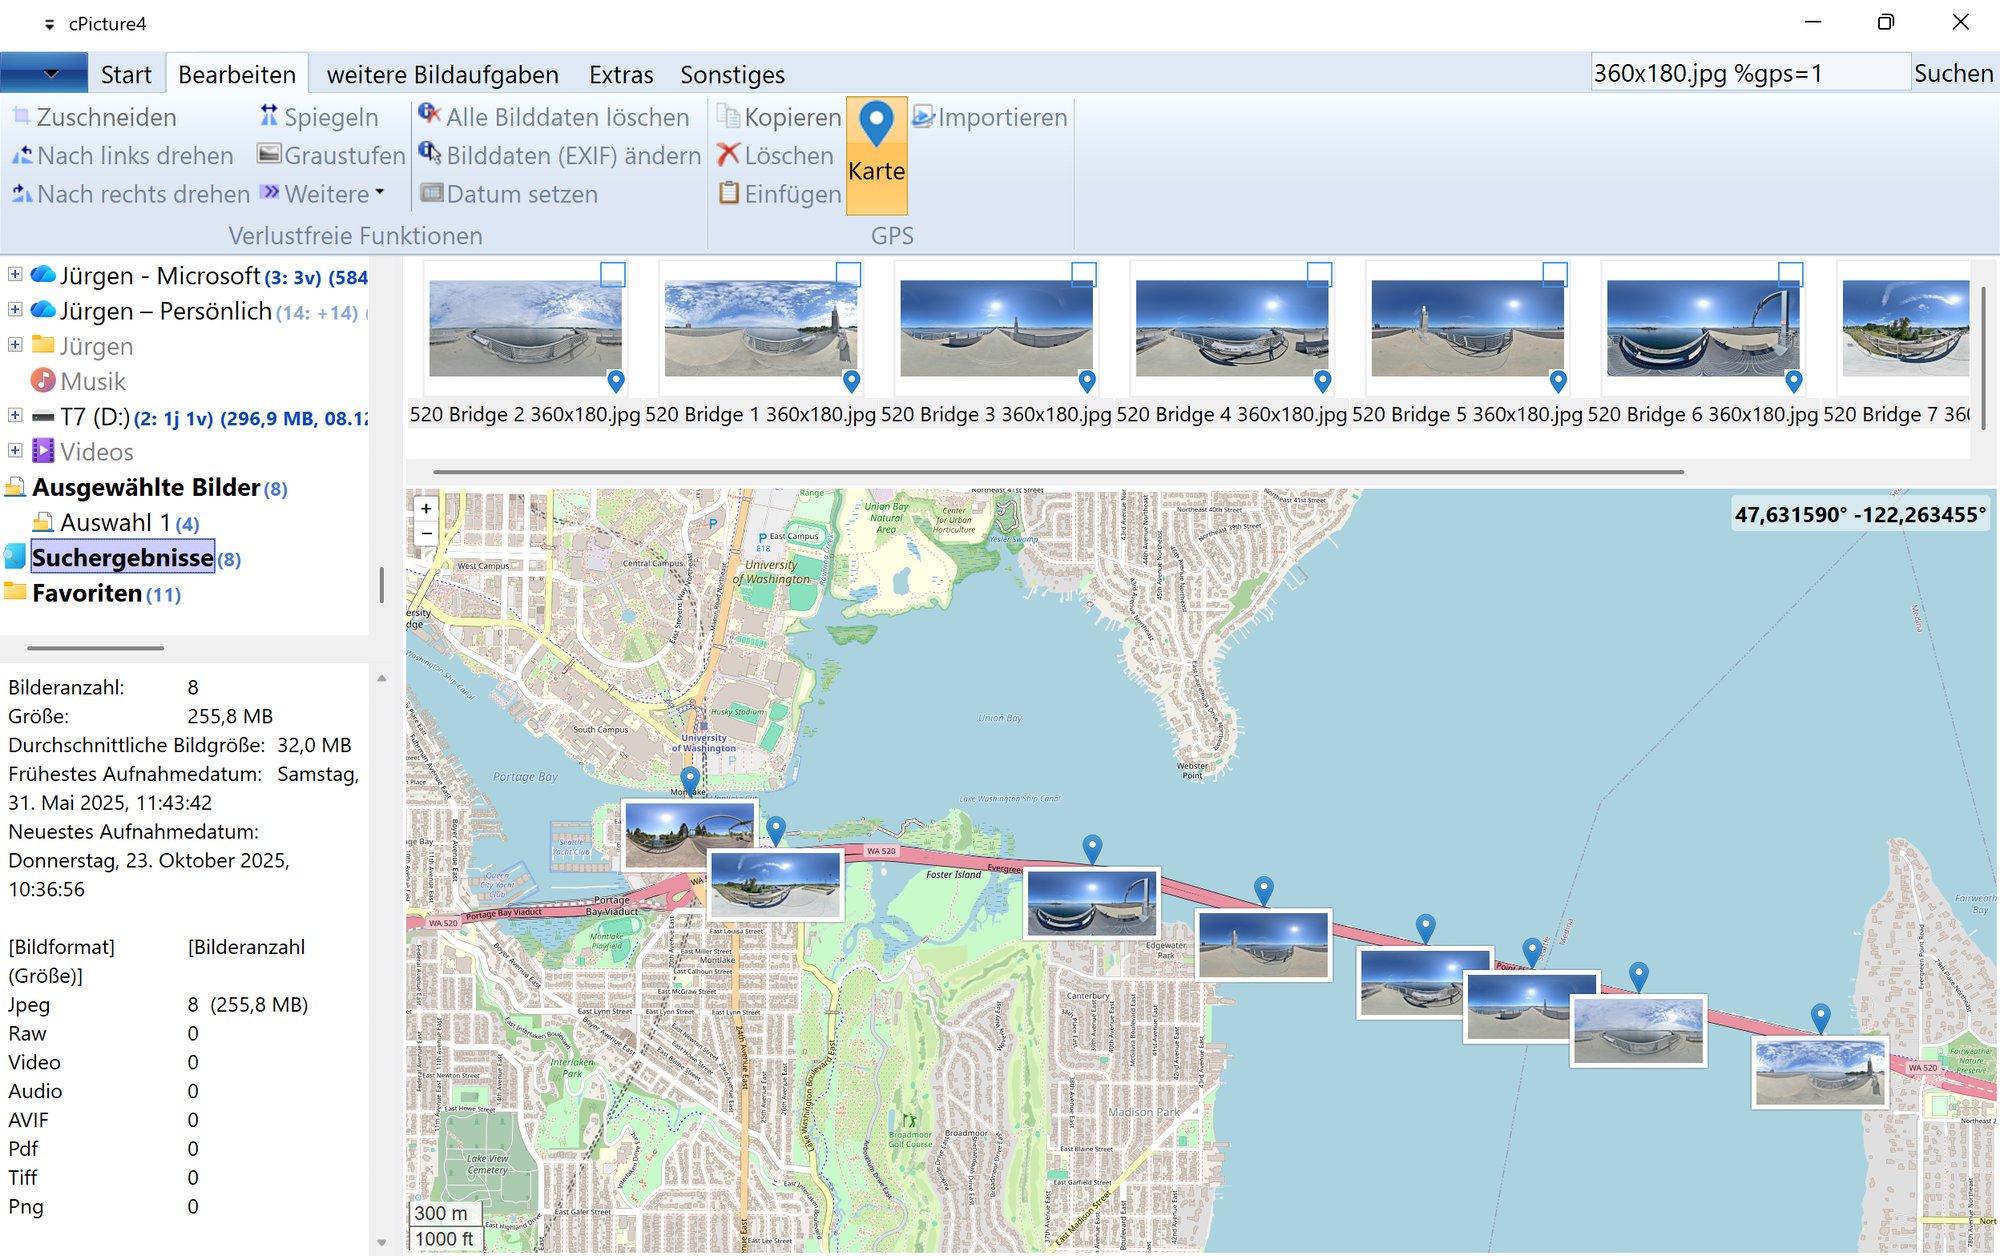This screenshot has width=2000, height=1256.
Task: Select Ausgewählte Bilder in tree
Action: (146, 487)
